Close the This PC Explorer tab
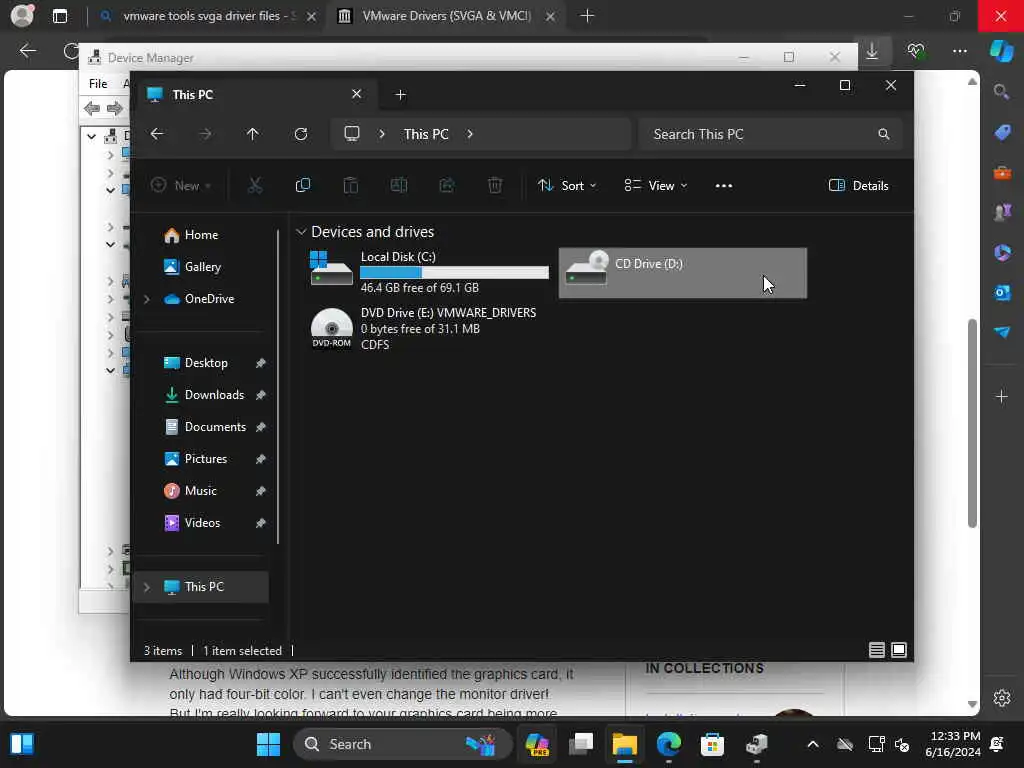This screenshot has width=1024, height=768. [x=357, y=94]
